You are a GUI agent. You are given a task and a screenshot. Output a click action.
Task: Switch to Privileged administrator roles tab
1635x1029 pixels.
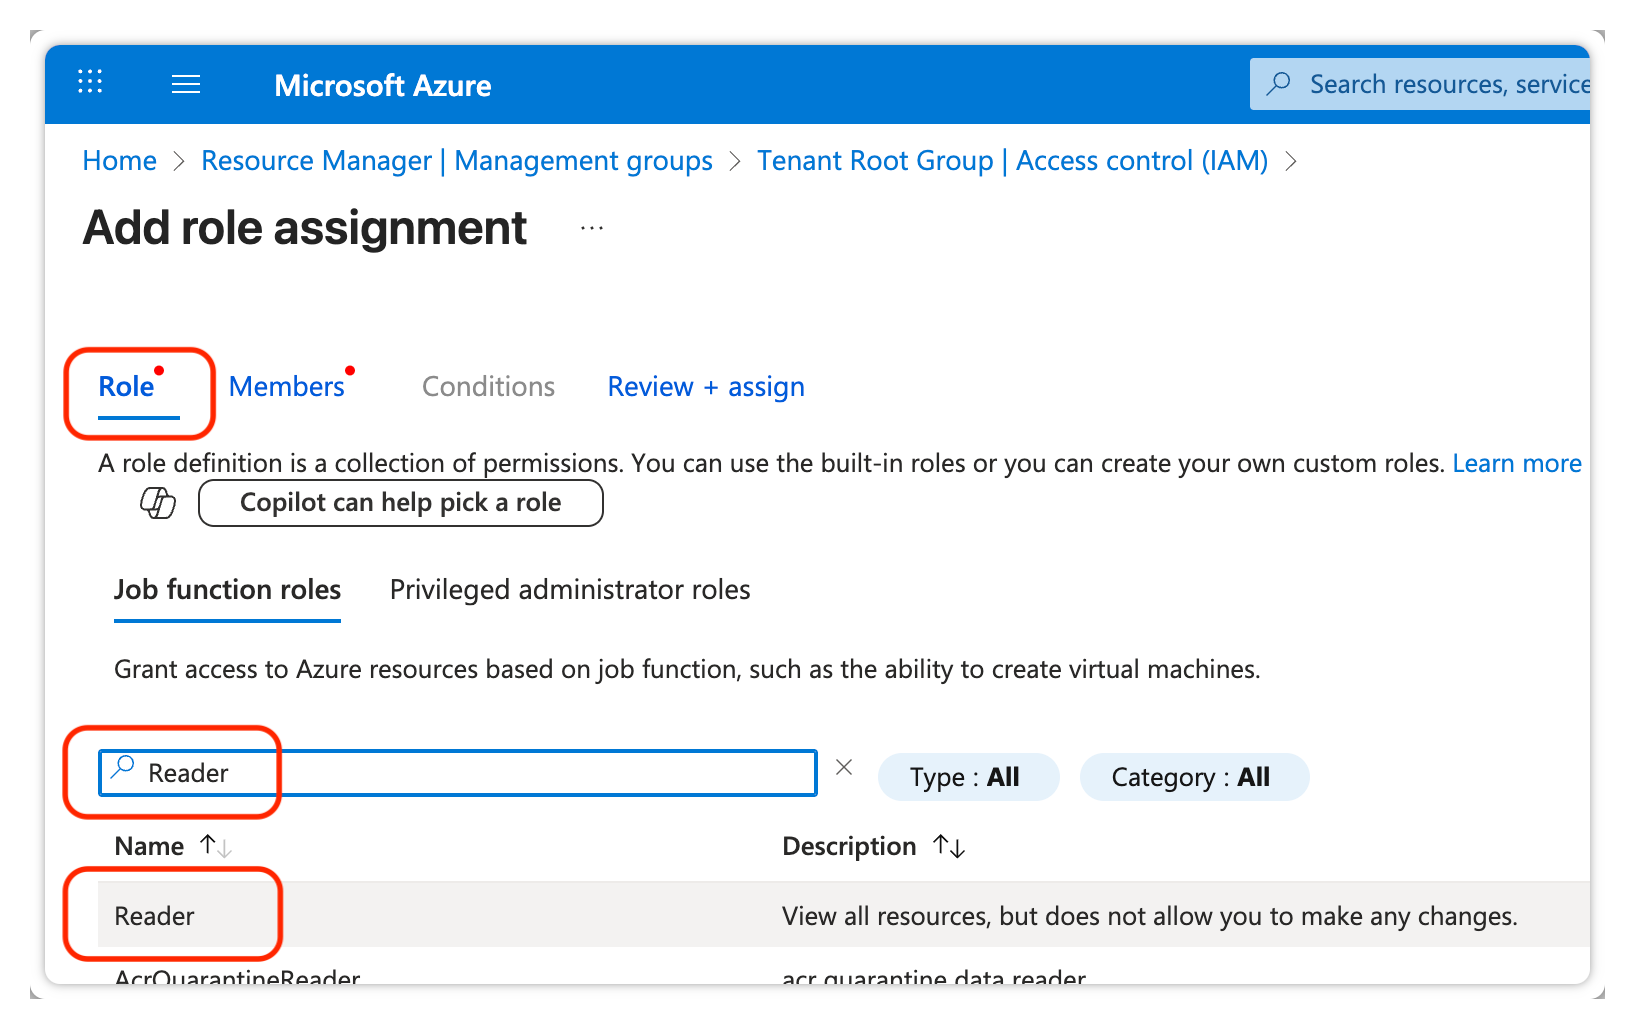pyautogui.click(x=570, y=590)
